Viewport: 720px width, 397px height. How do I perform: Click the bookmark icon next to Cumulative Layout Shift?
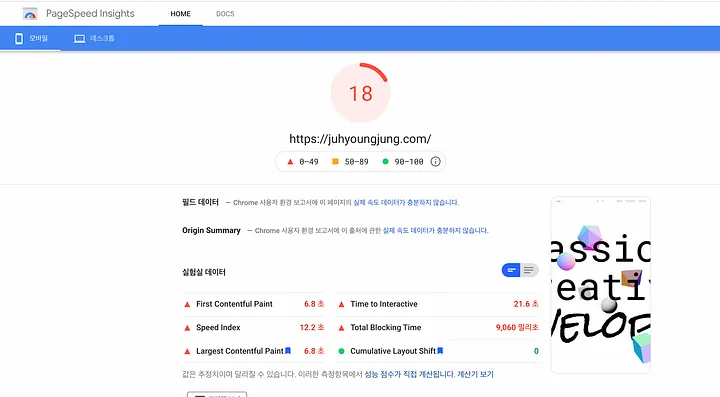[x=440, y=351]
